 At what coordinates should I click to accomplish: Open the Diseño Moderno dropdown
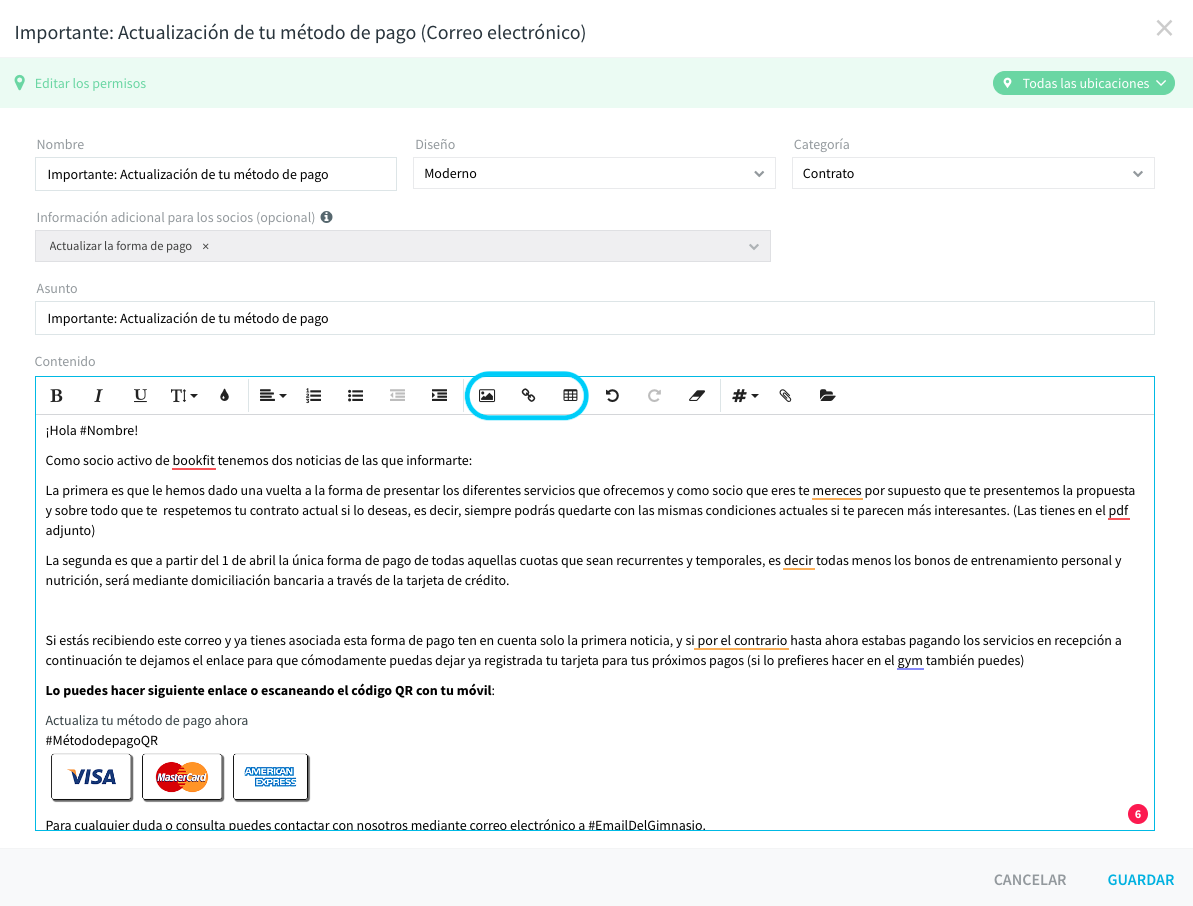[x=594, y=173]
